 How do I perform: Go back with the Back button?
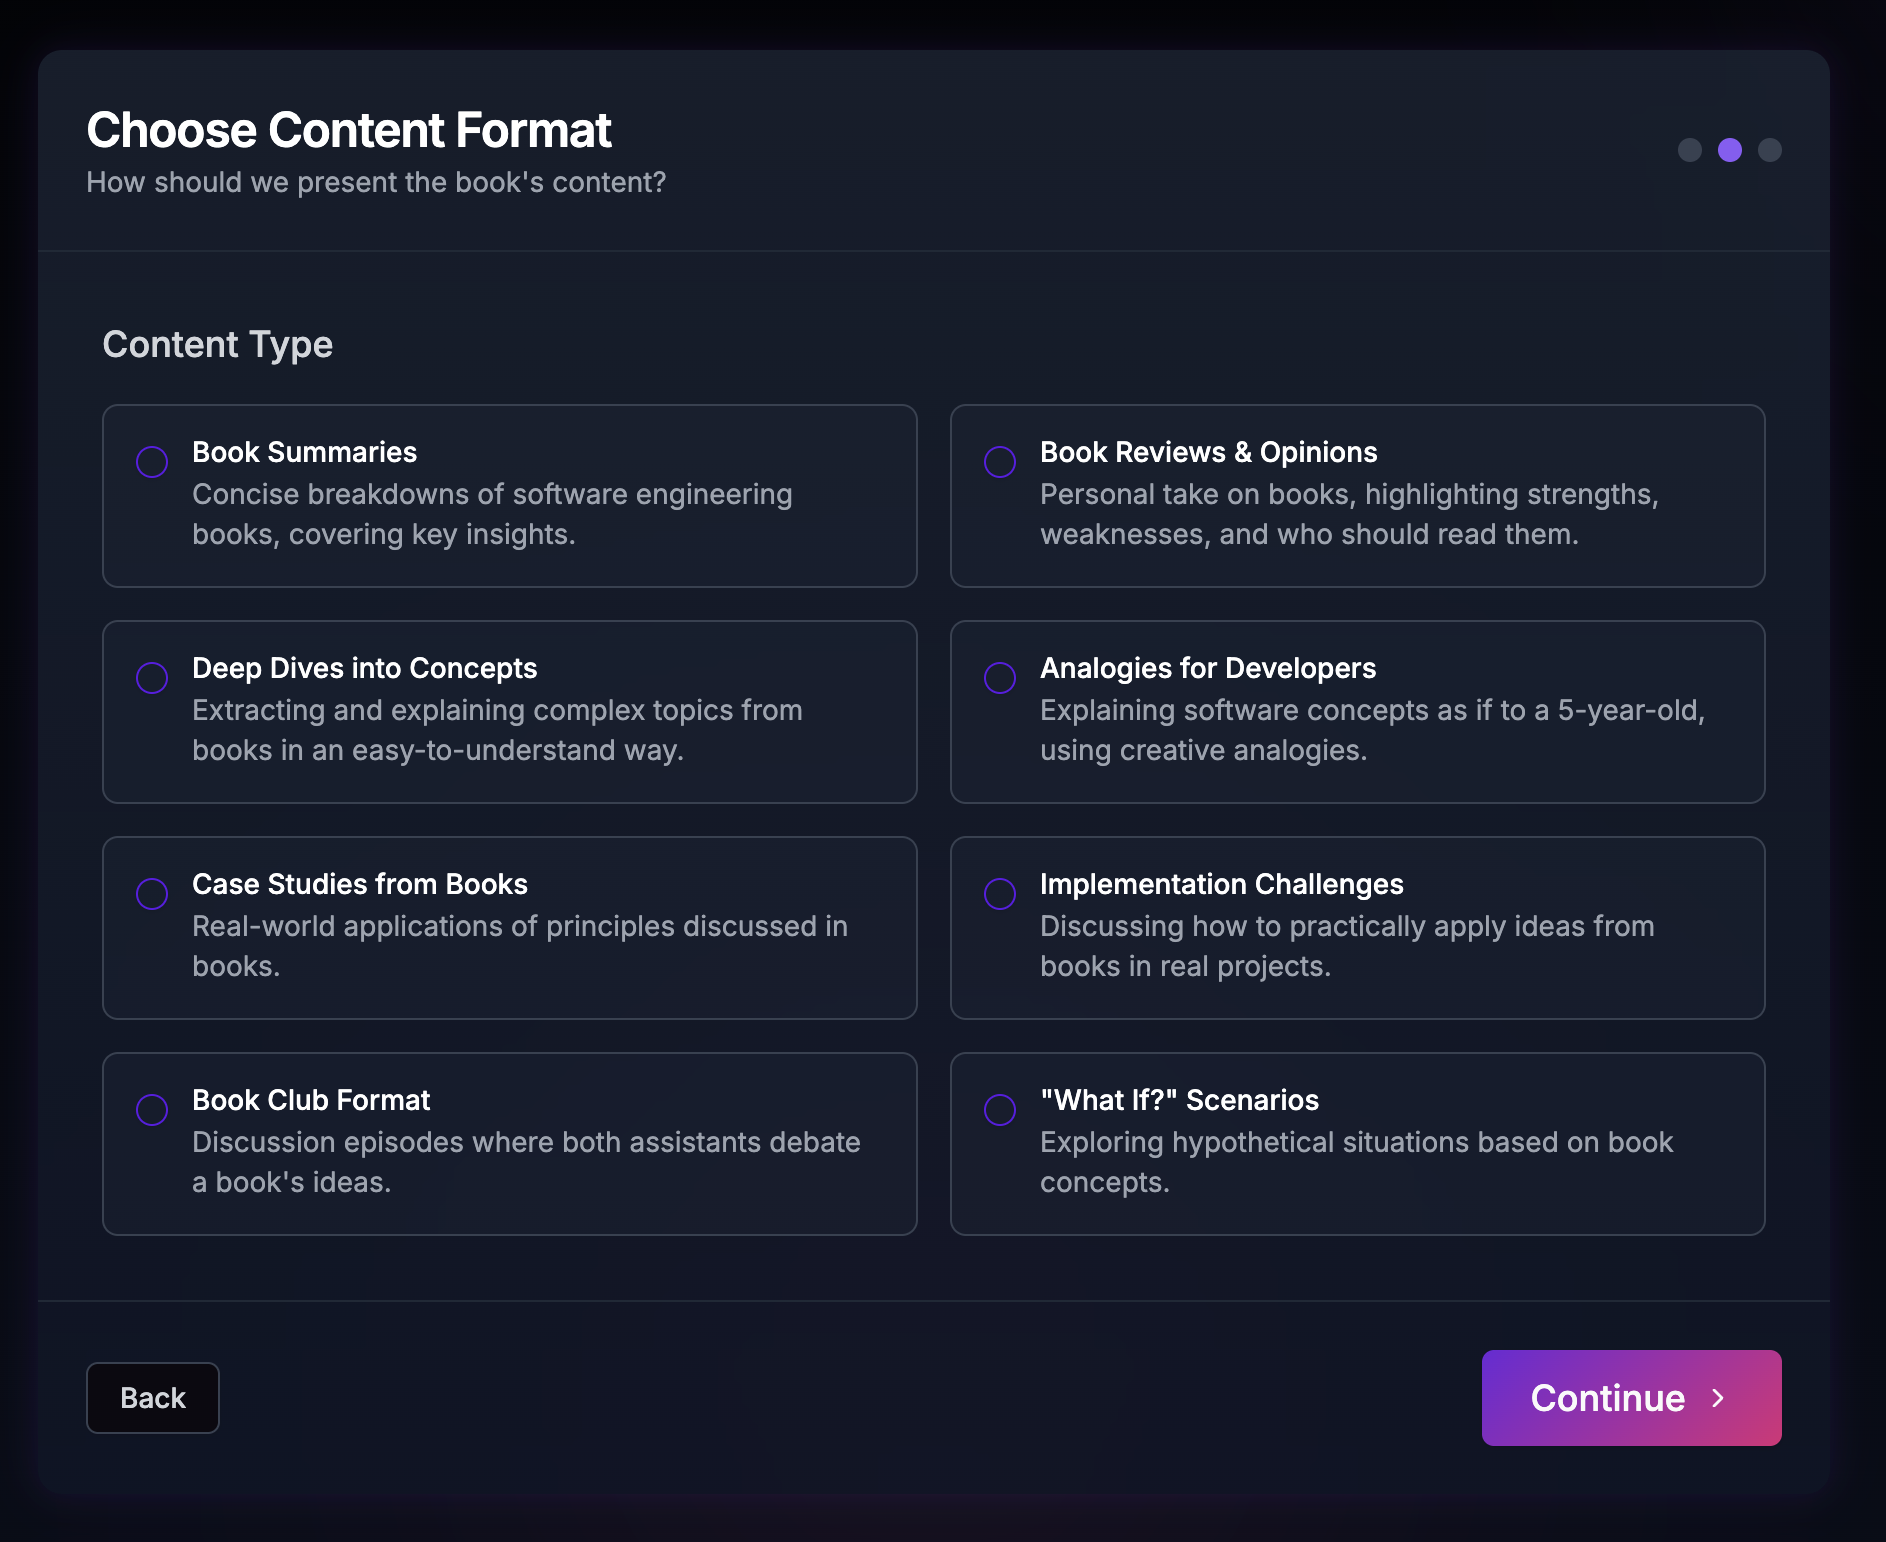coord(153,1398)
